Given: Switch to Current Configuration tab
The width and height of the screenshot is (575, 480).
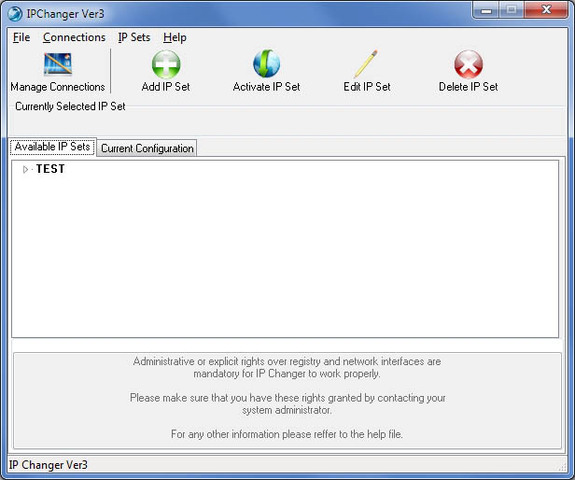Looking at the screenshot, I should 147,148.
